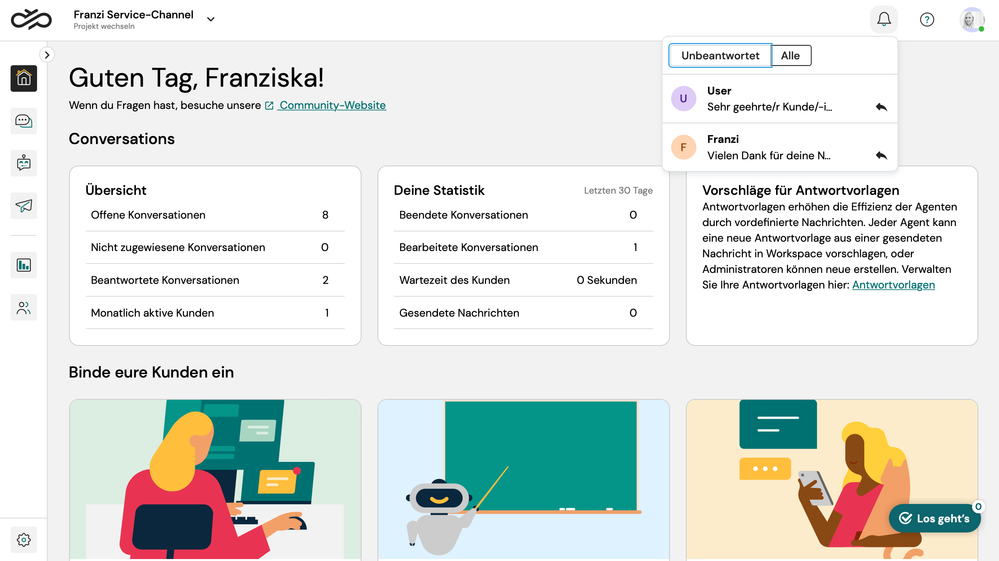Open the Conversations chat bubble icon
The height and width of the screenshot is (561, 999).
24,121
